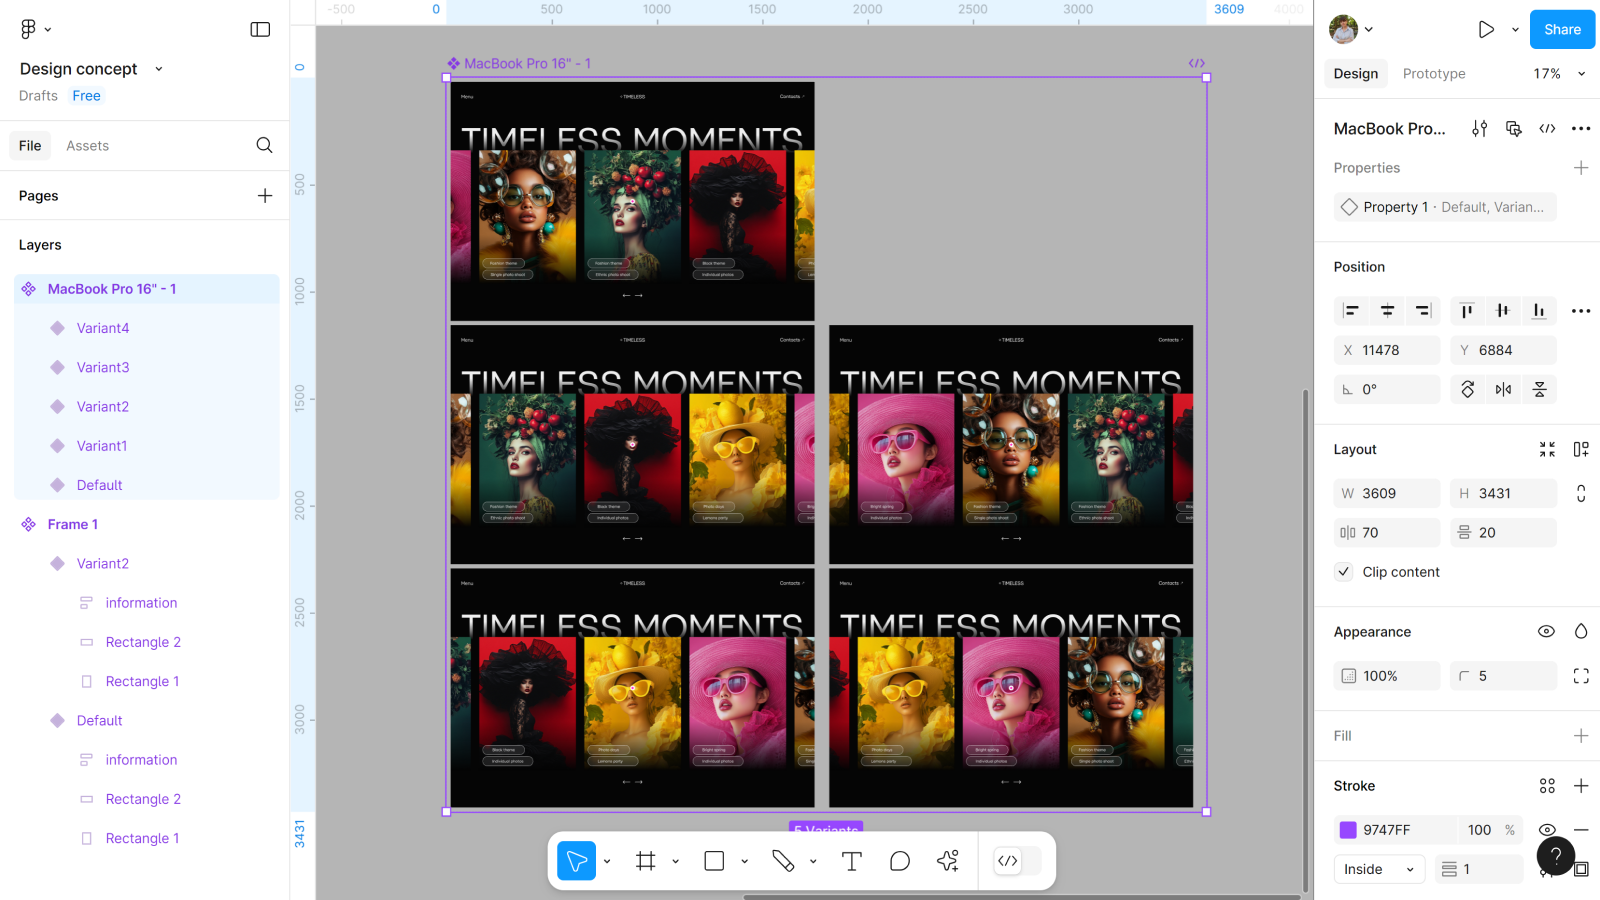Image resolution: width=1600 pixels, height=900 pixels.
Task: Toggle Appearance visibility eye icon
Action: click(x=1546, y=631)
